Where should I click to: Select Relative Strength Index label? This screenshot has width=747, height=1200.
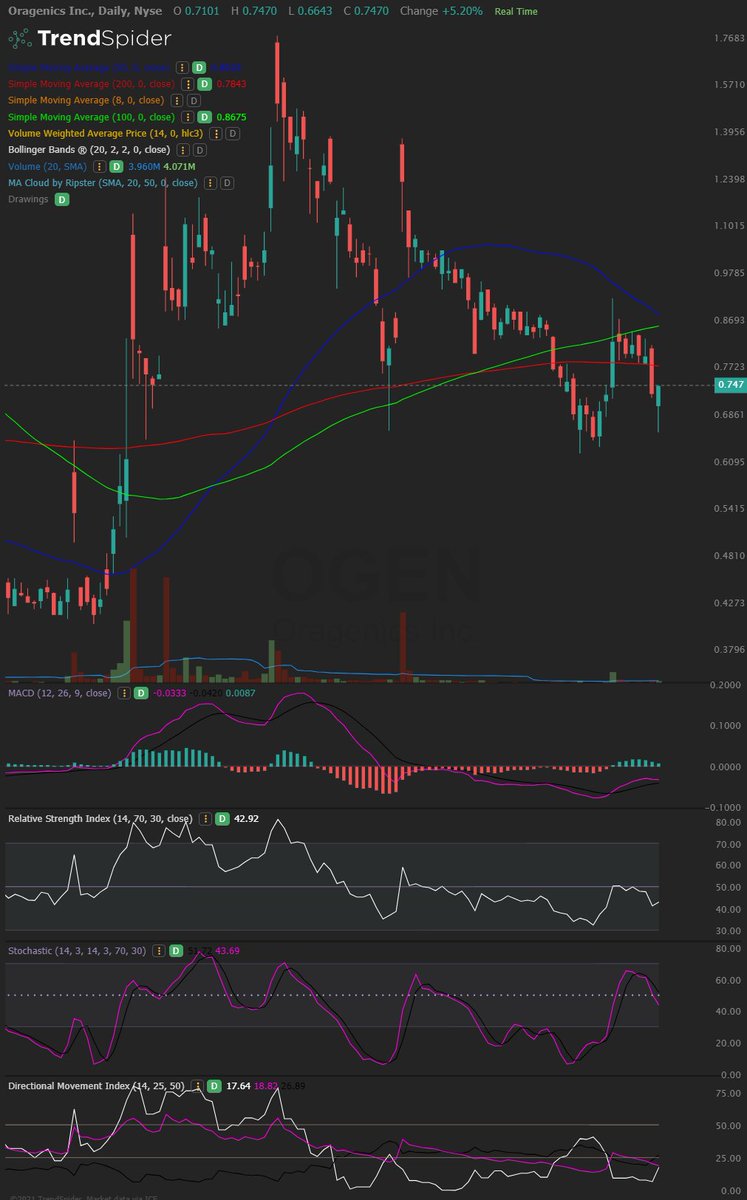(x=100, y=819)
